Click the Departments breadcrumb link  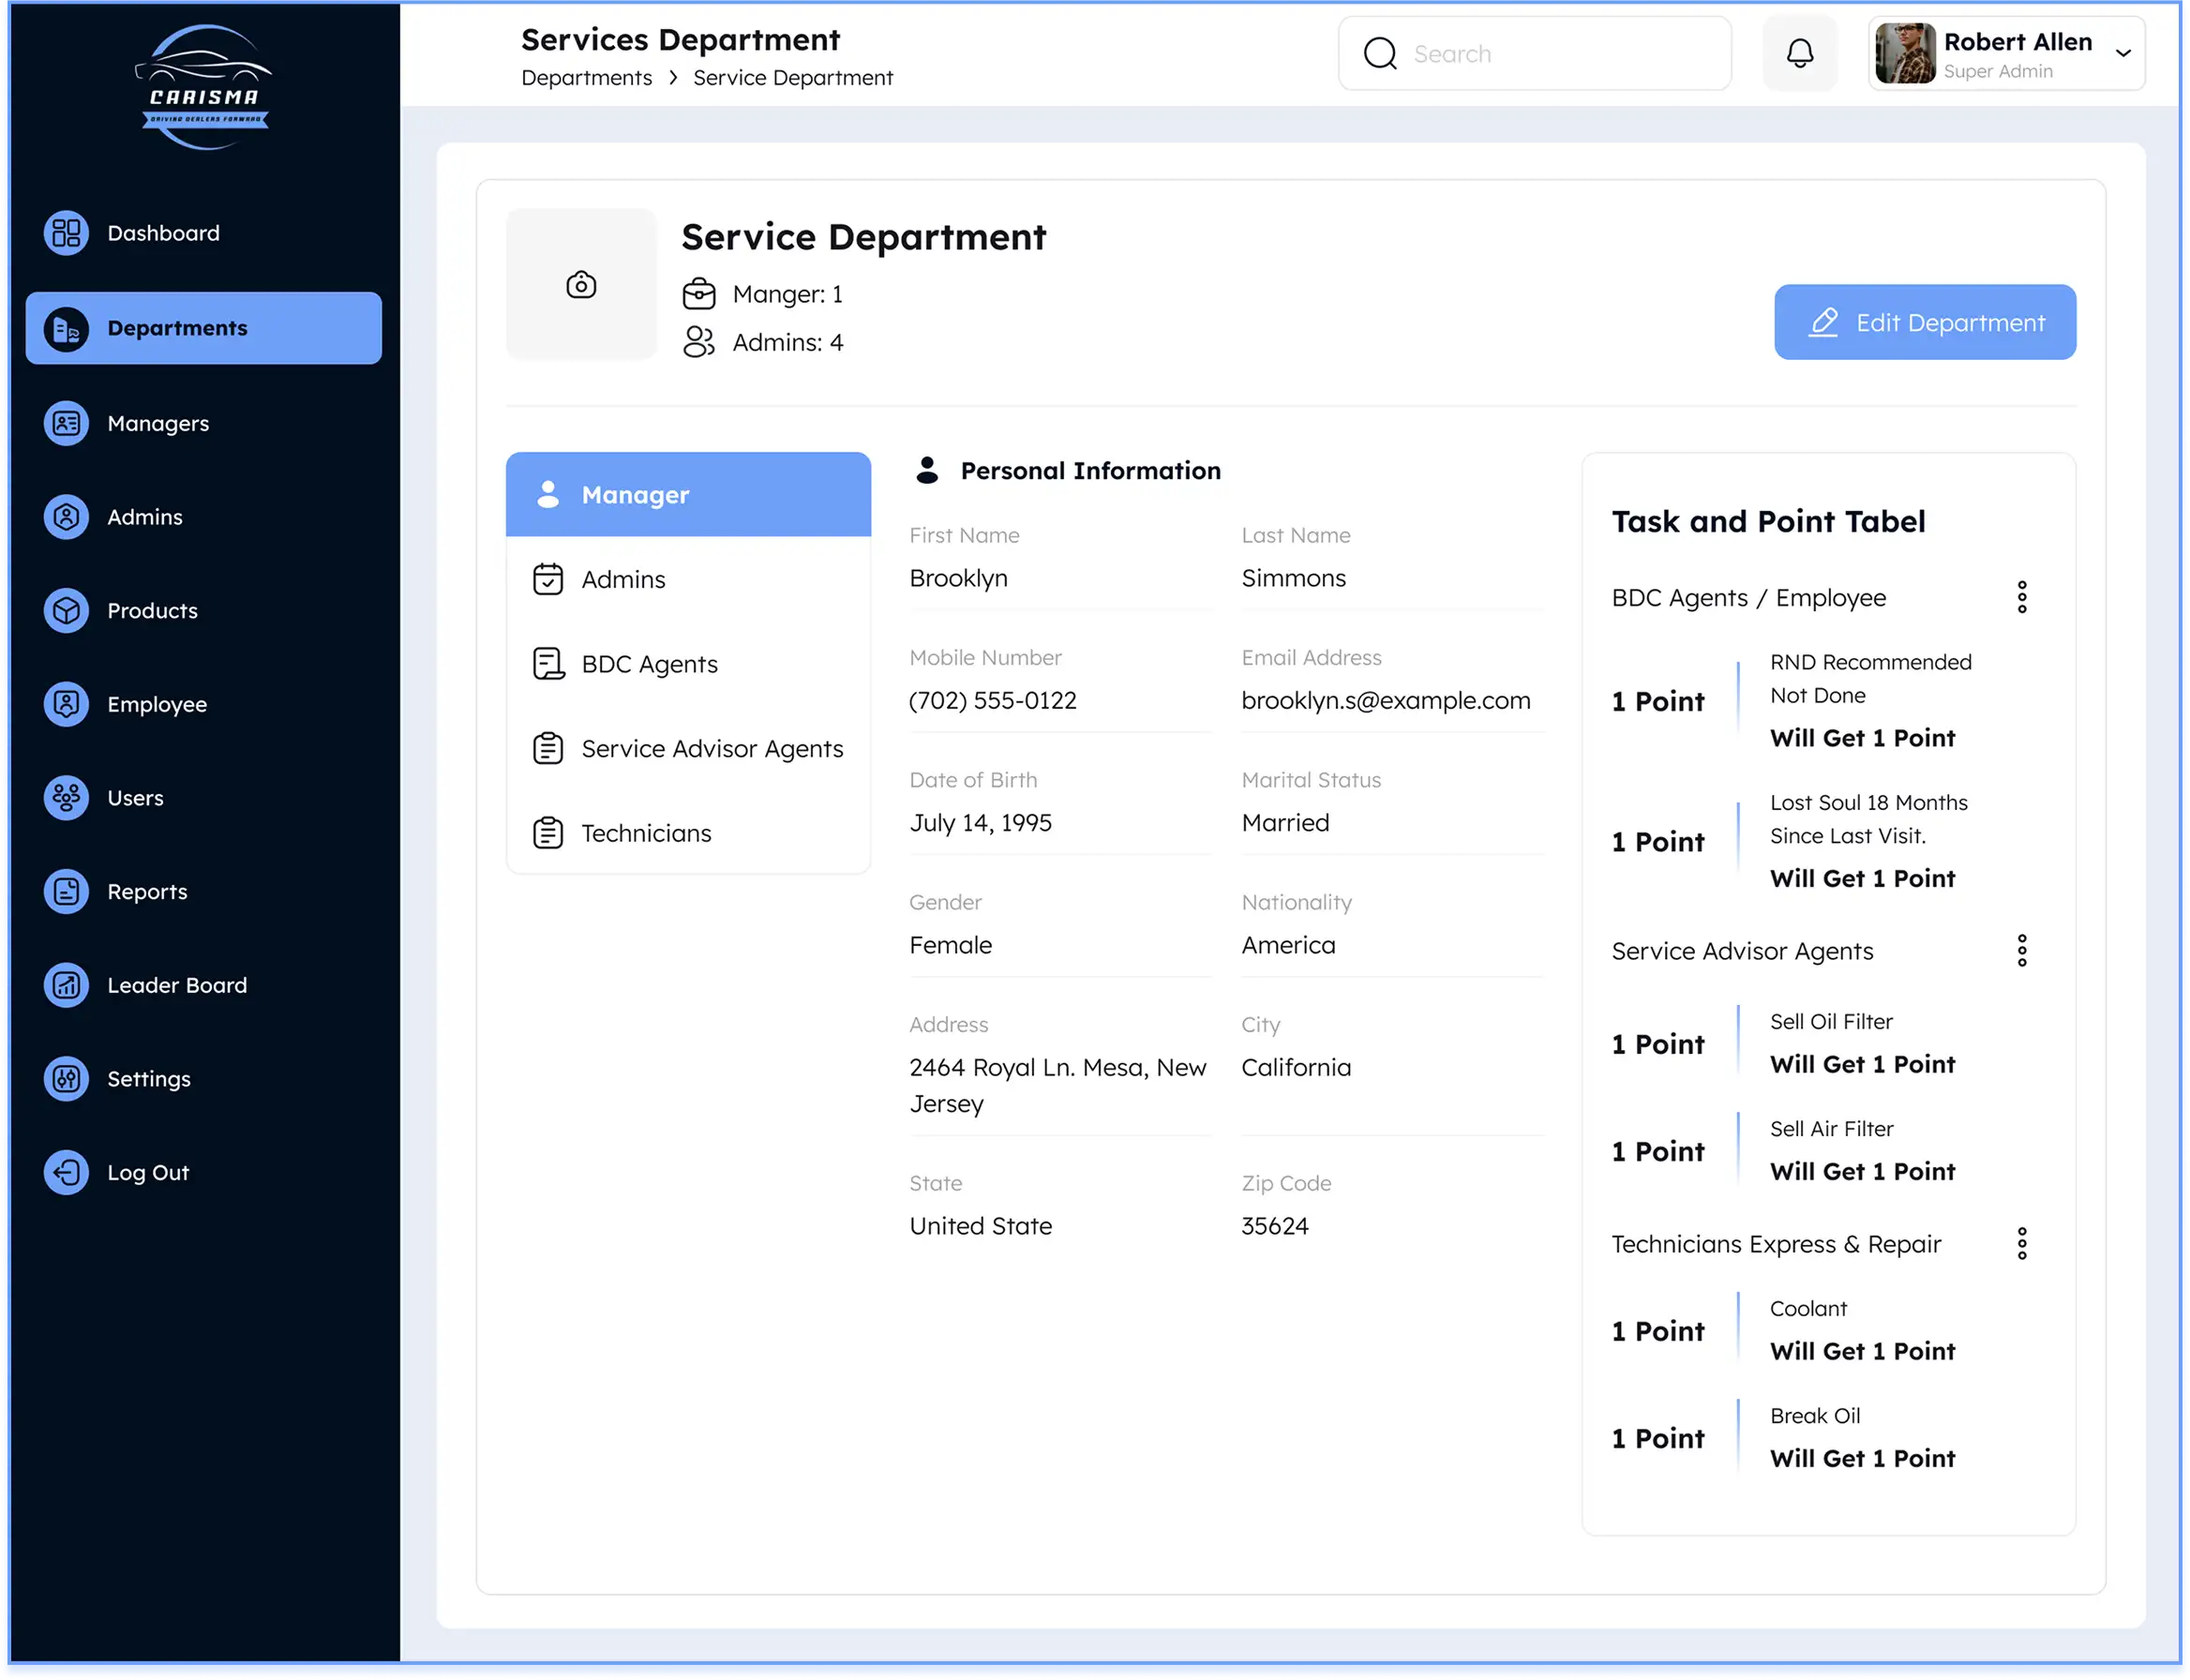586,78
